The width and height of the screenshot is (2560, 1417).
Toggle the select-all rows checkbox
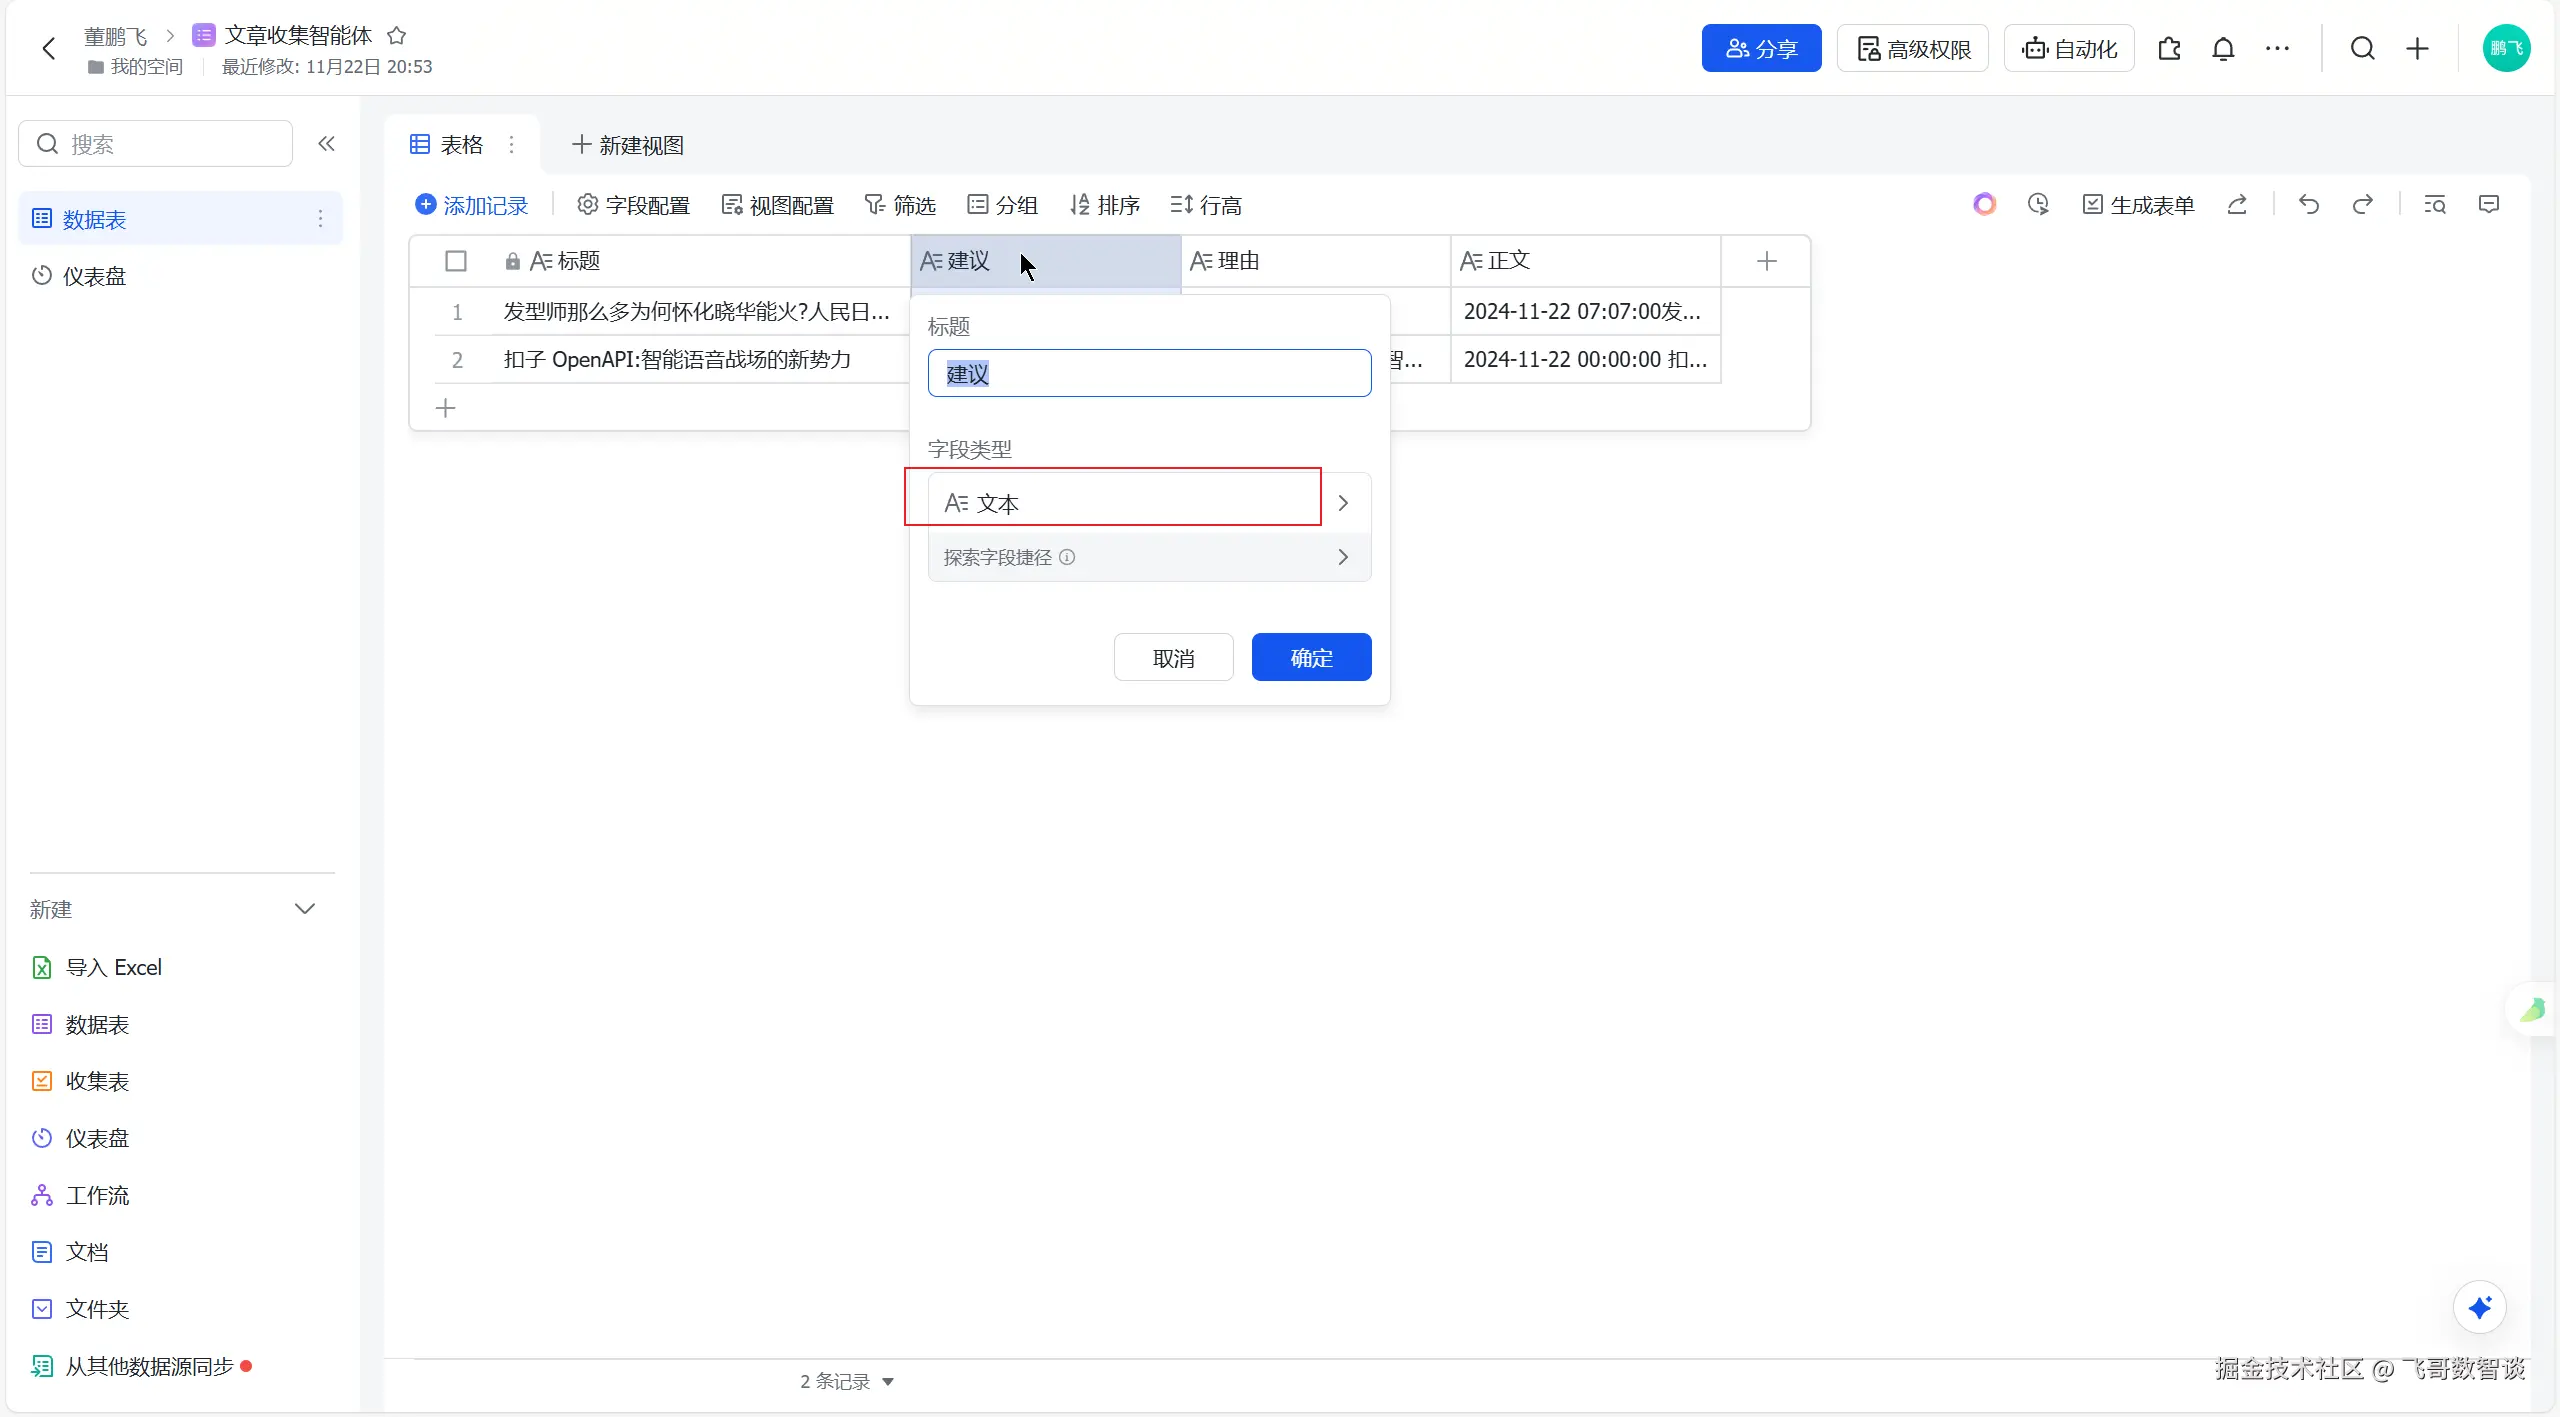(456, 261)
